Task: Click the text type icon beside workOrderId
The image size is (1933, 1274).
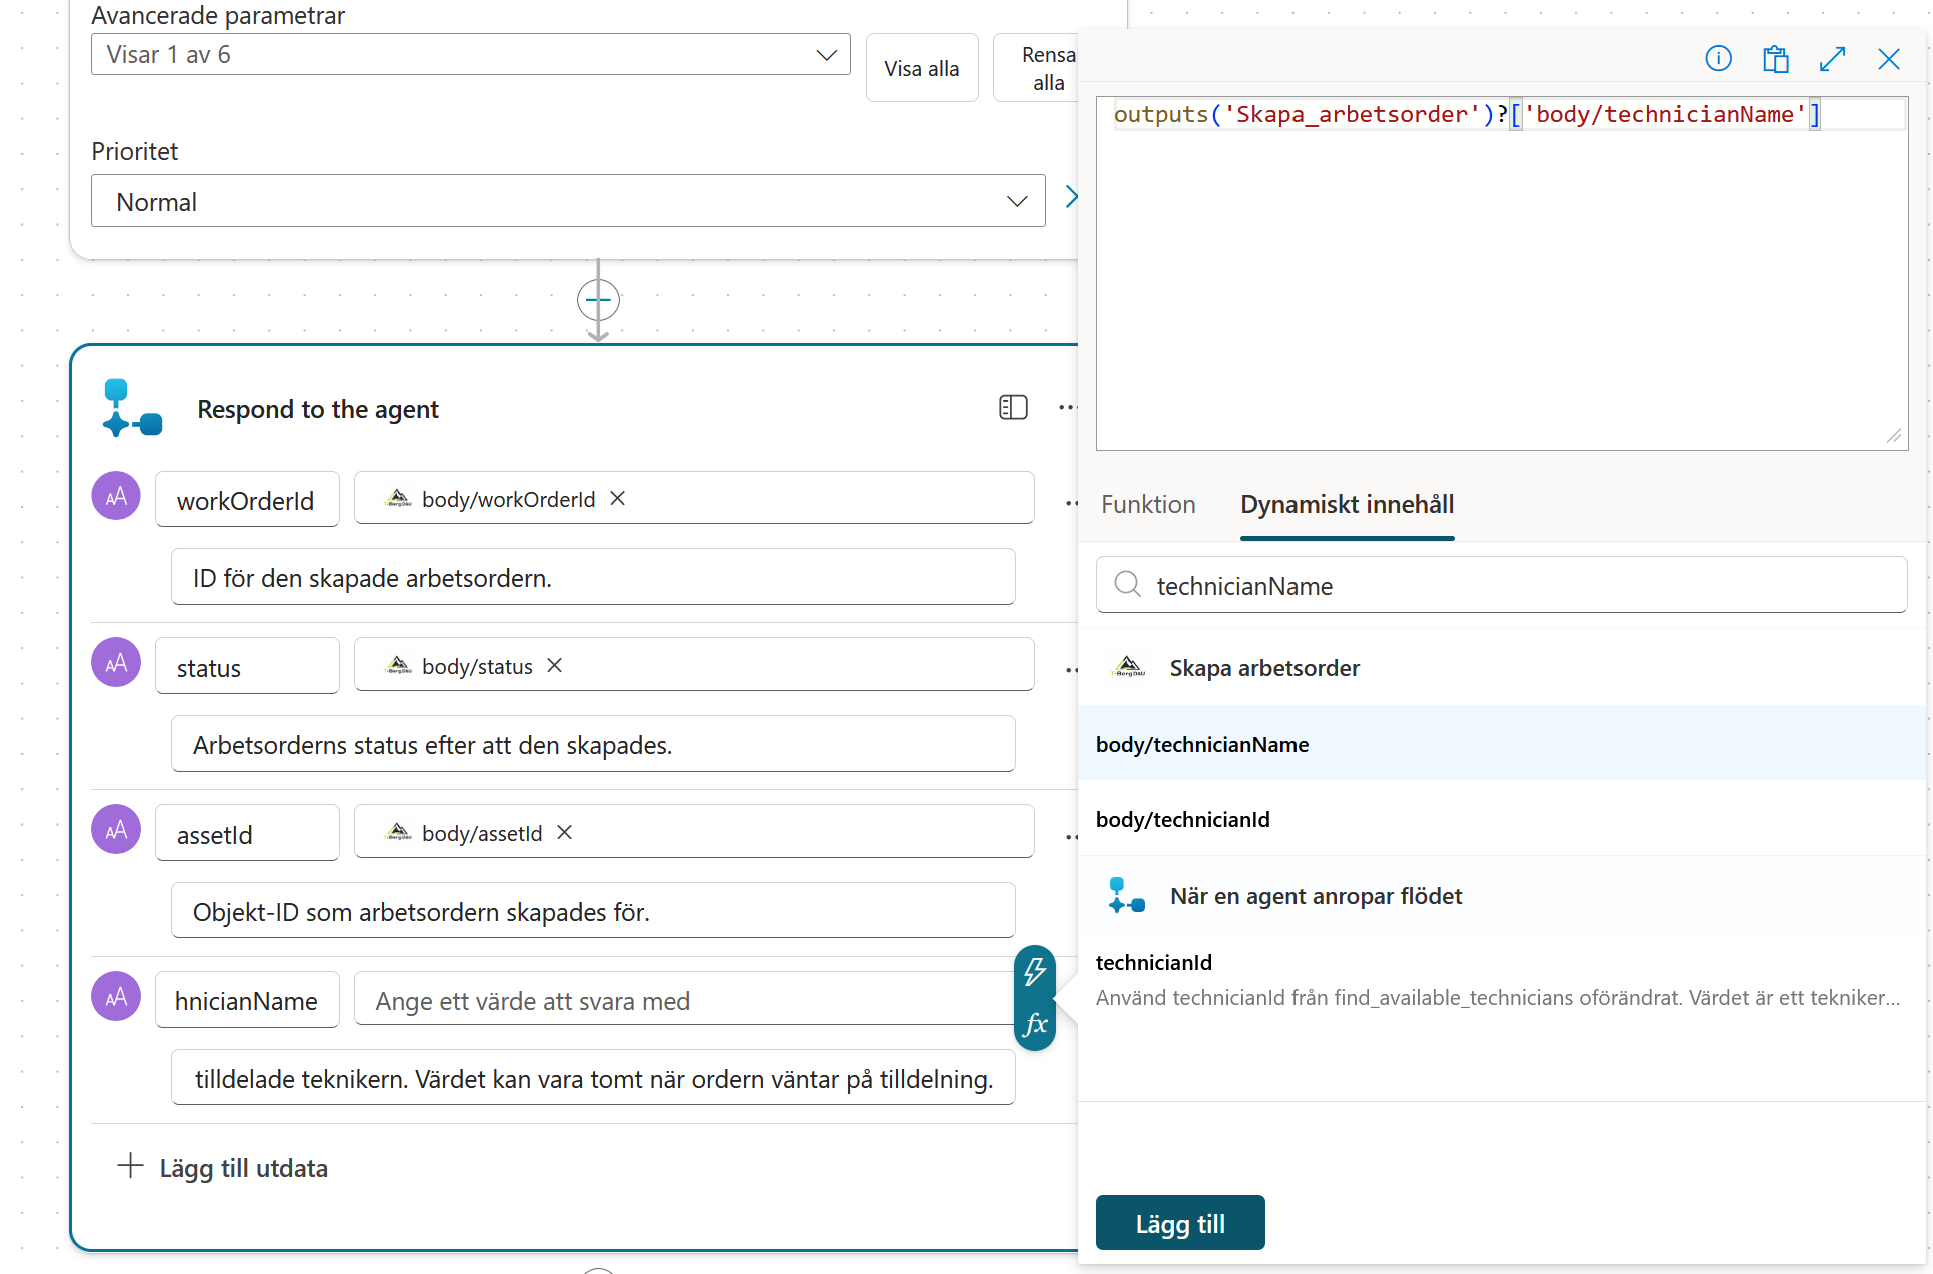Action: (116, 496)
